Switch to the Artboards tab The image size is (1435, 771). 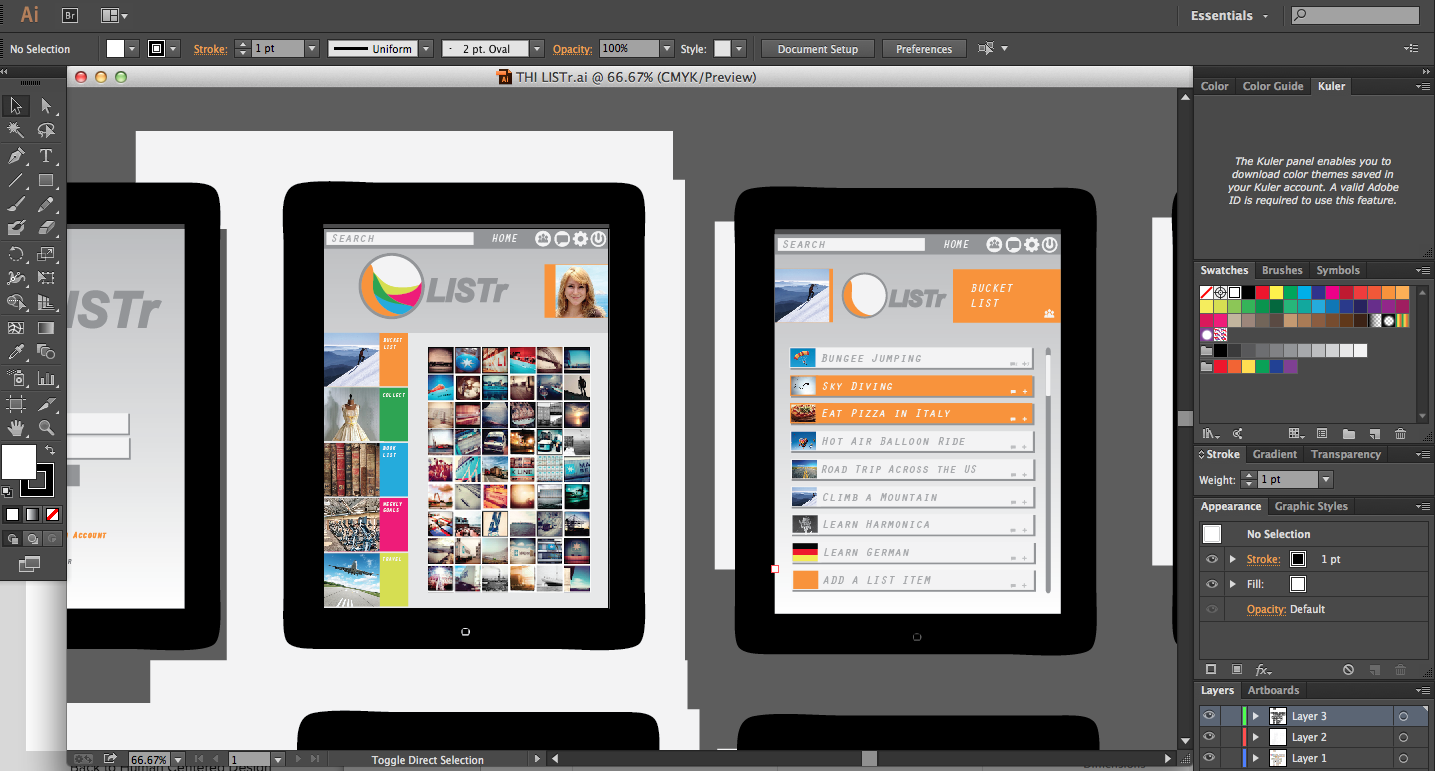(x=1273, y=690)
